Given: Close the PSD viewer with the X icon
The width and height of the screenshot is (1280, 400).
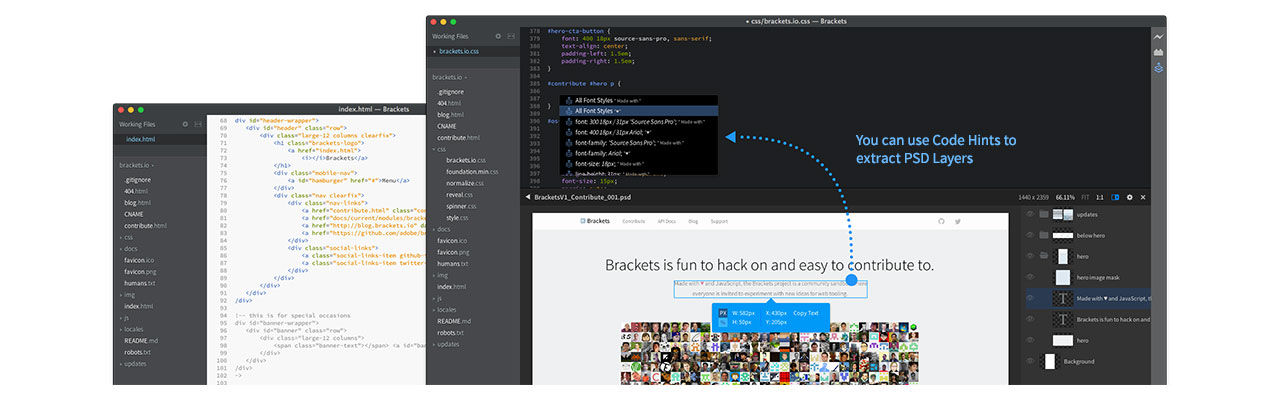Looking at the screenshot, I should pyautogui.click(x=1143, y=197).
